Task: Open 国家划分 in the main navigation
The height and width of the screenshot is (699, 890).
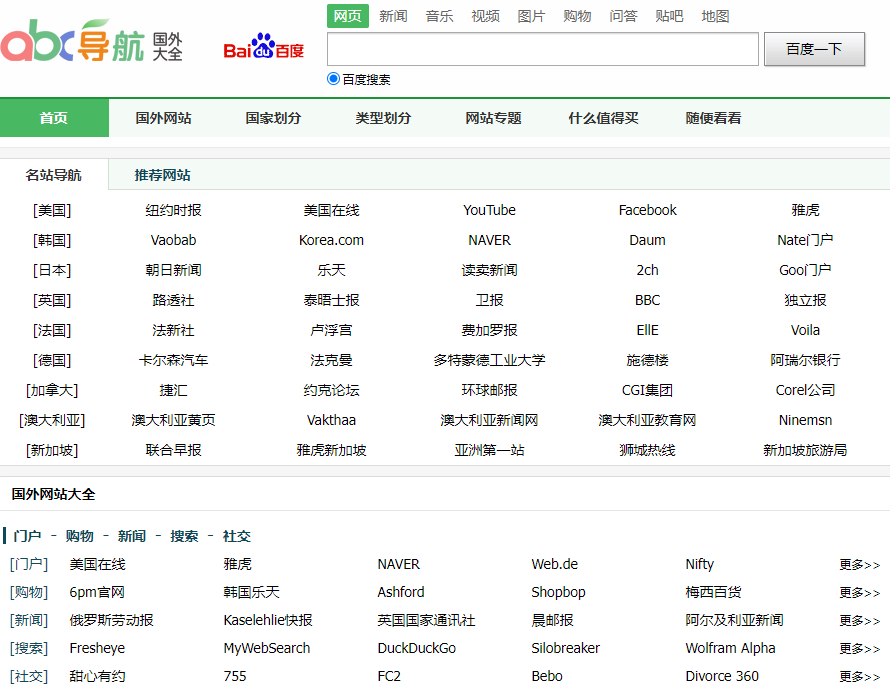Action: pyautogui.click(x=273, y=118)
